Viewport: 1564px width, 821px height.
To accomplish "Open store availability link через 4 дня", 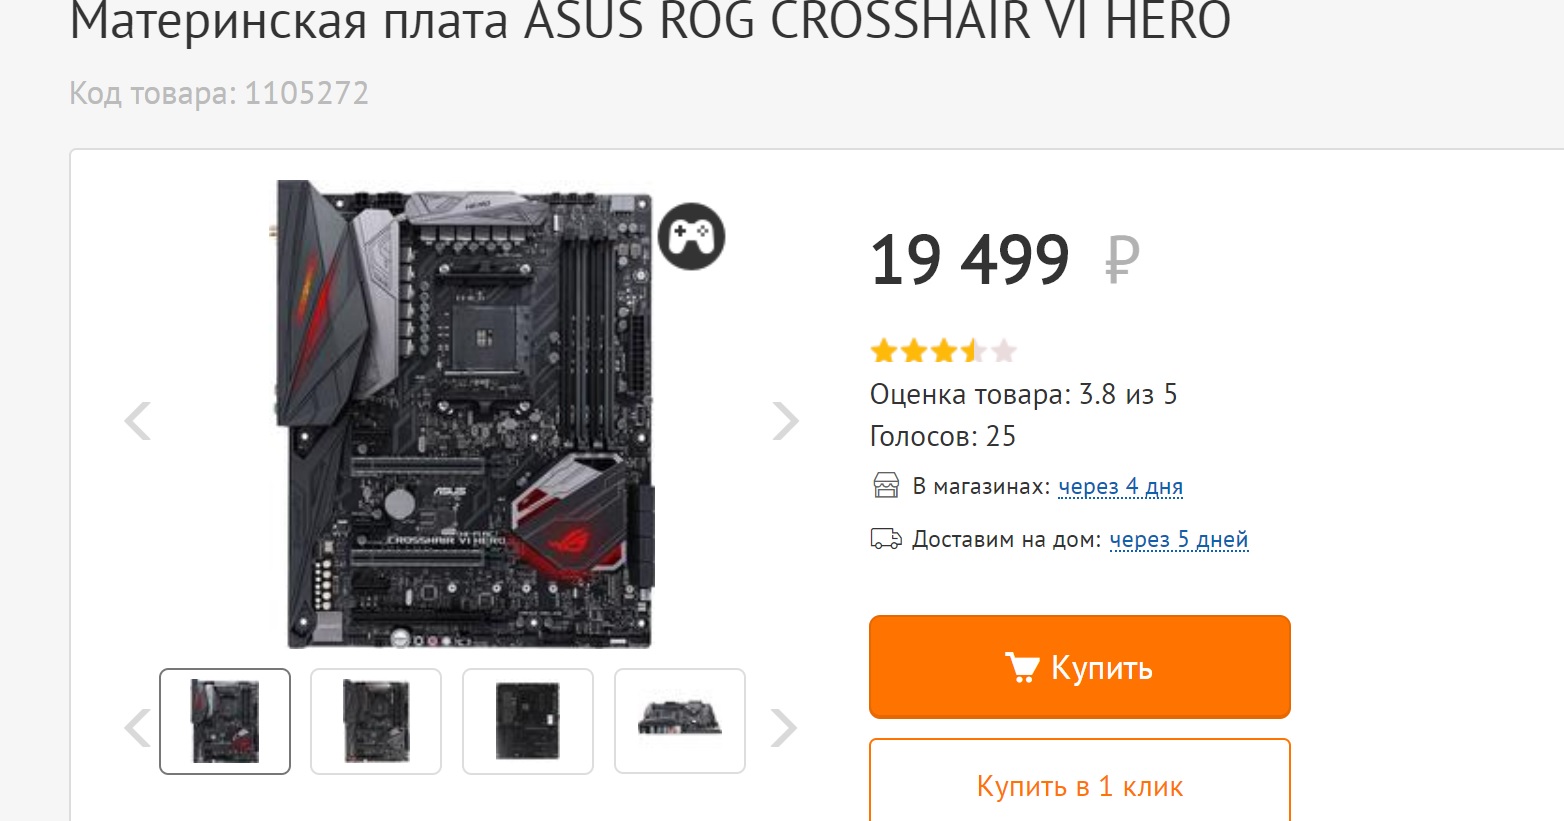I will point(1120,487).
